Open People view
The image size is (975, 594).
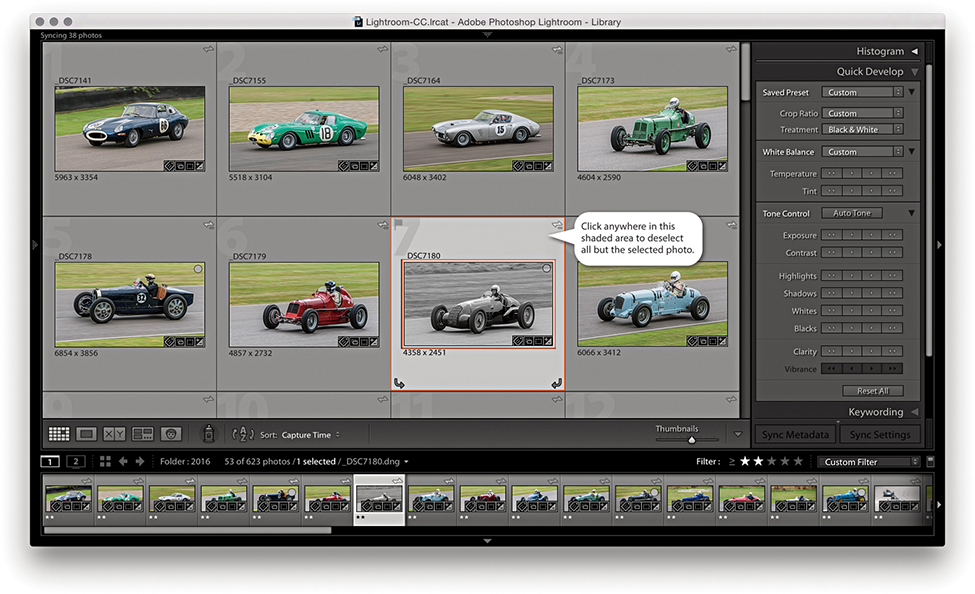[x=171, y=434]
